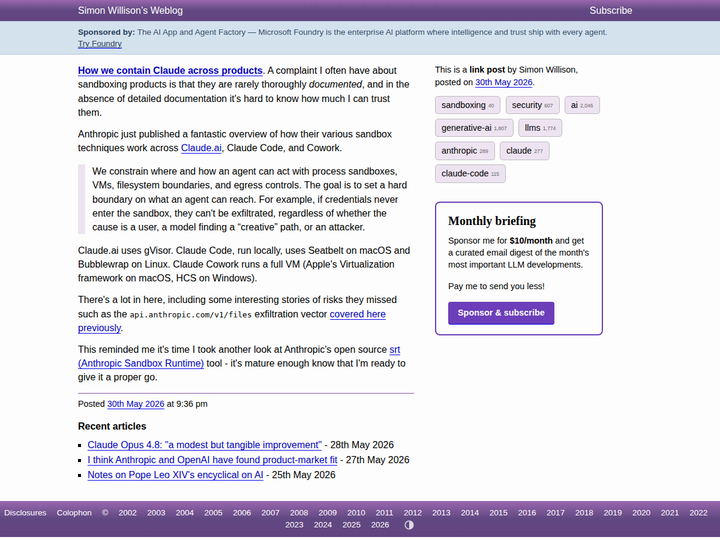Click the 'Recent articles' heading
The width and height of the screenshot is (720, 540).
pyautogui.click(x=112, y=426)
